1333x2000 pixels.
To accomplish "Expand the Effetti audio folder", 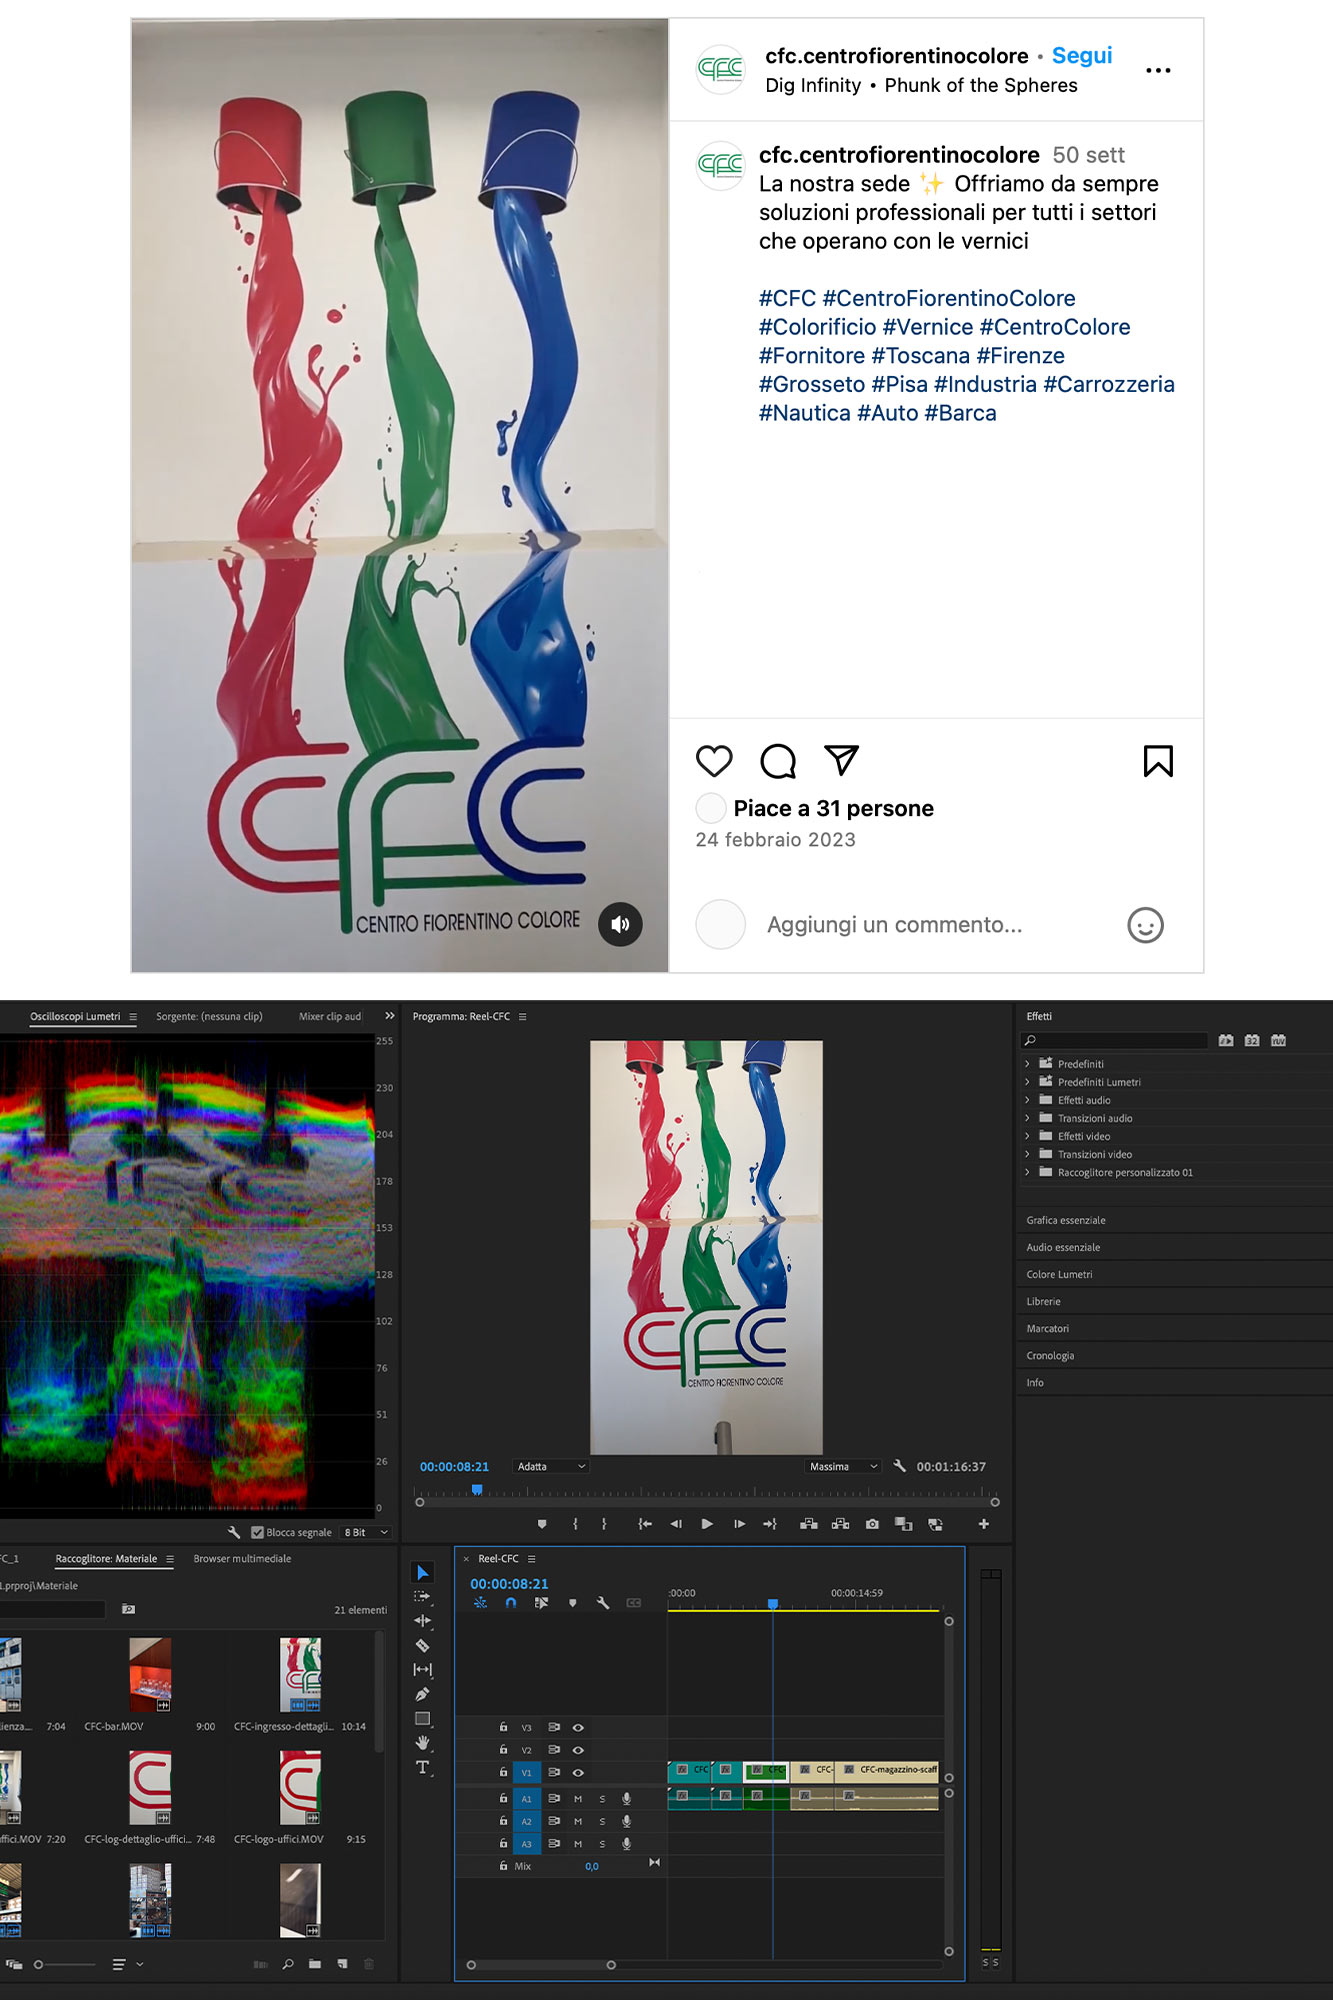I will click(x=1027, y=1099).
